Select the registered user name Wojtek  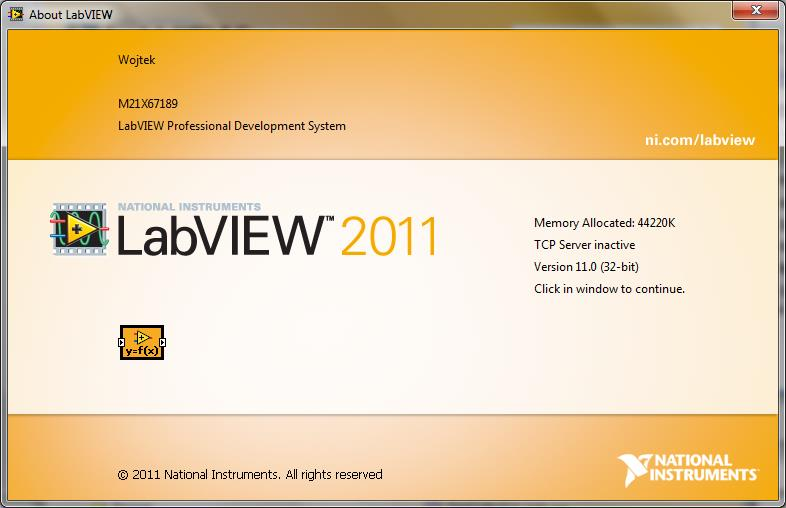click(136, 60)
